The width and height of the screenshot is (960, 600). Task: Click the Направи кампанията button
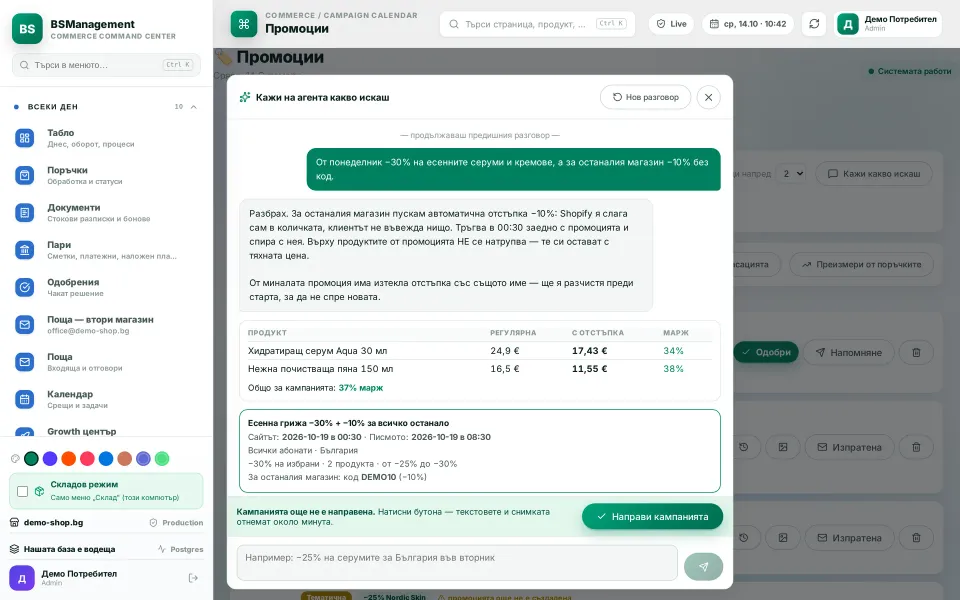(652, 517)
